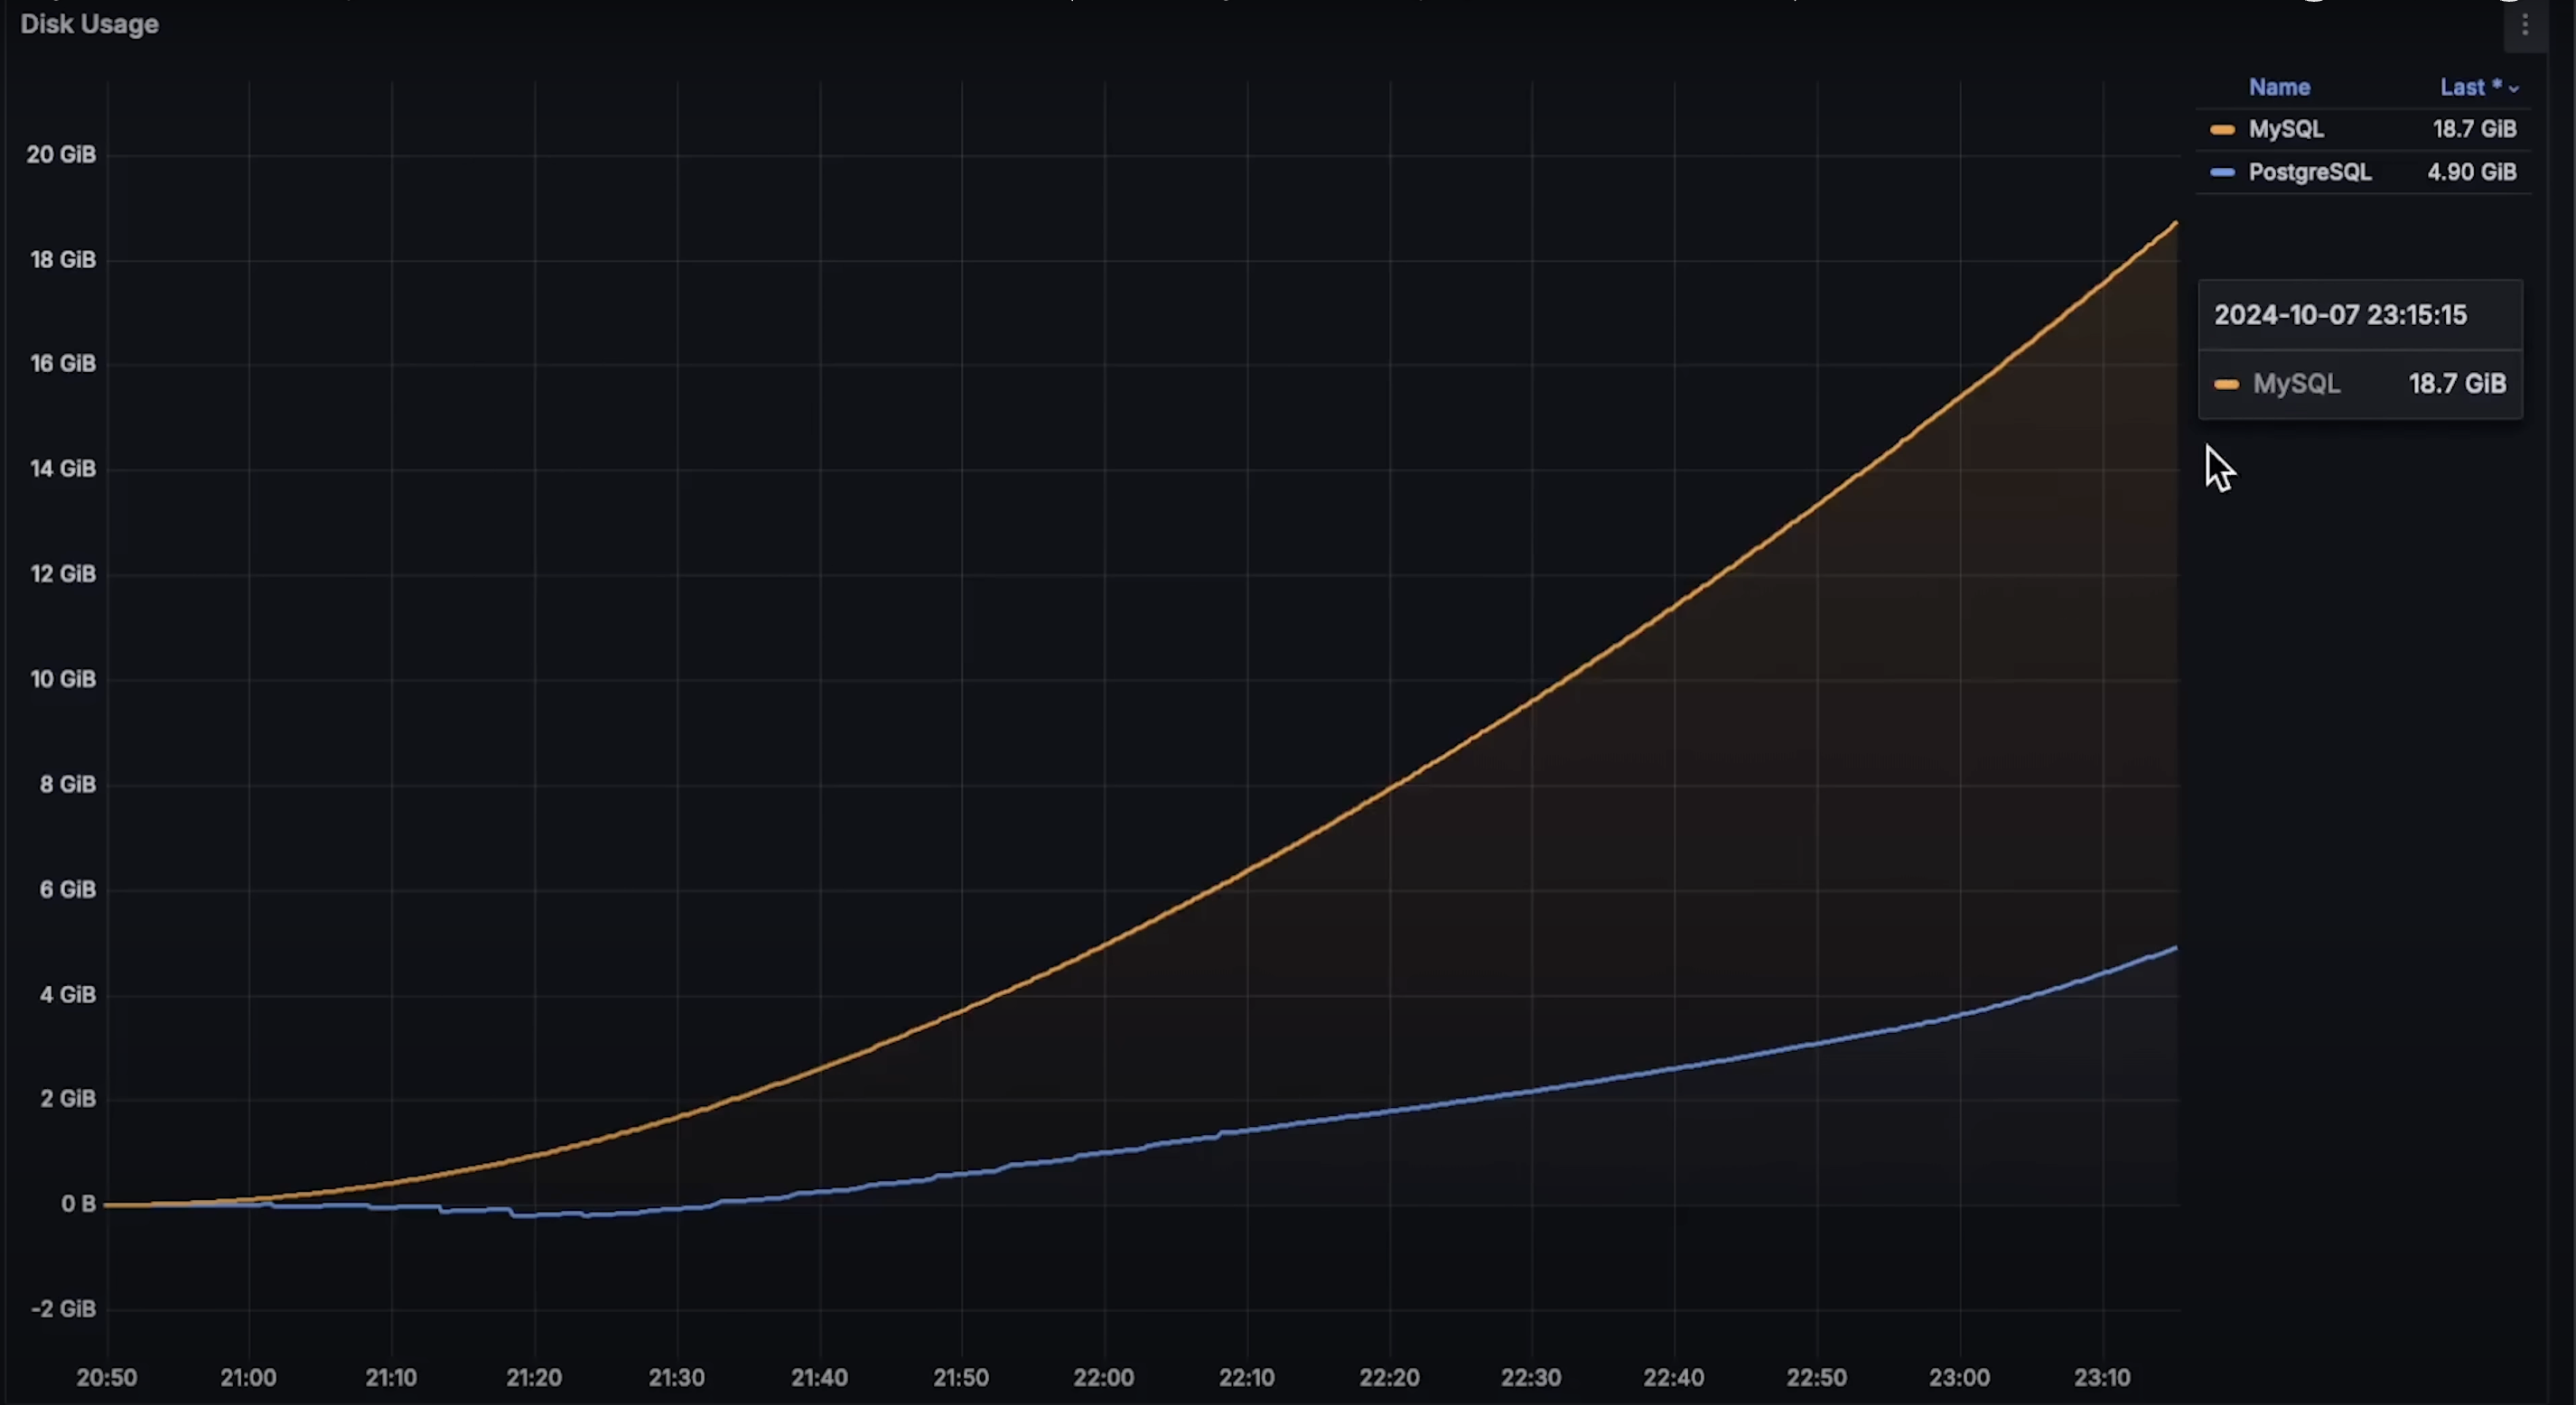
Task: Click MySQL's 18.7 GiB legend value
Action: [x=2474, y=129]
